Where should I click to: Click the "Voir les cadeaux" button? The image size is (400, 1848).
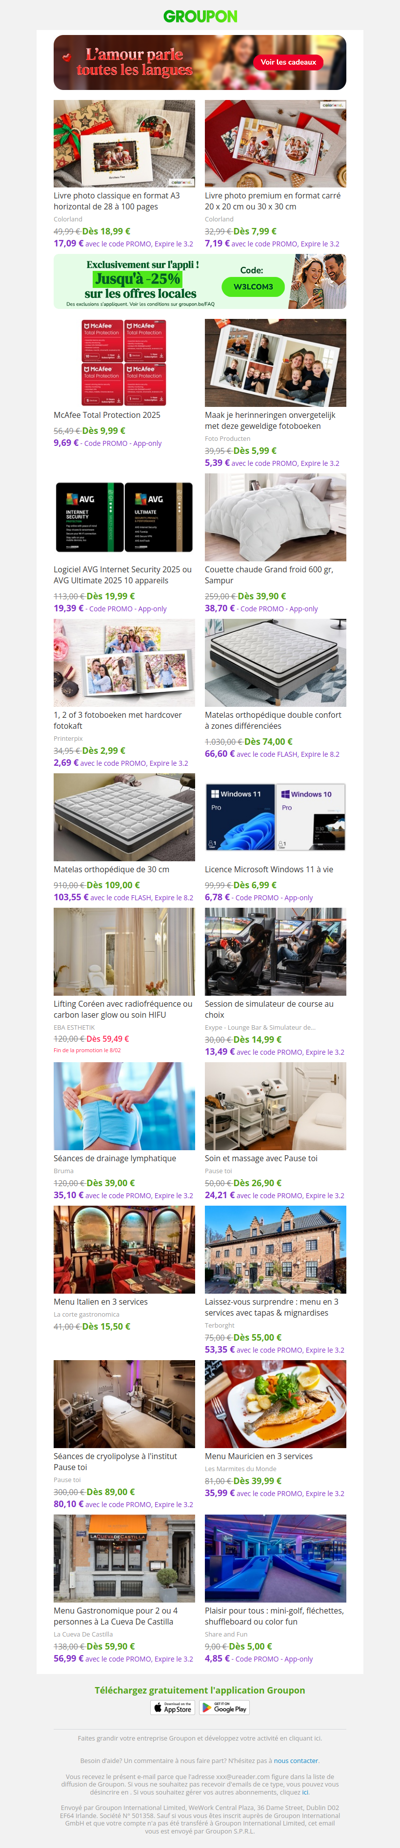click(x=288, y=62)
